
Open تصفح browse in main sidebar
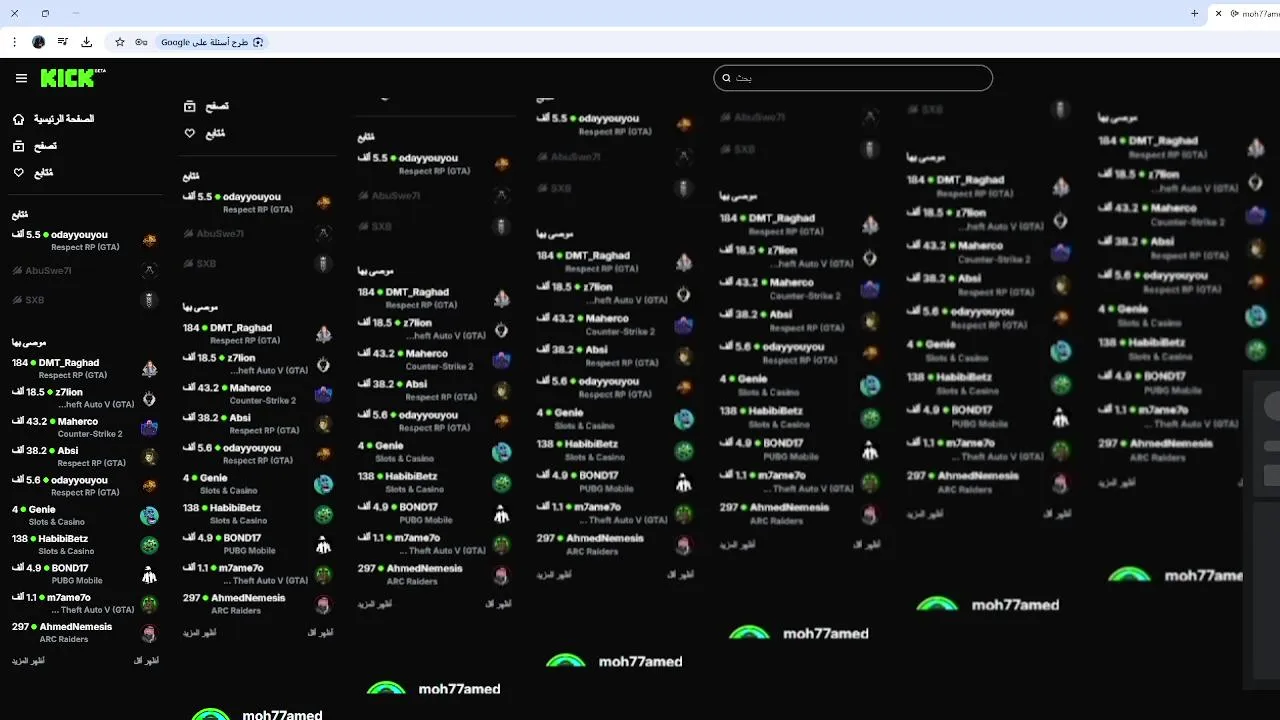(x=35, y=146)
